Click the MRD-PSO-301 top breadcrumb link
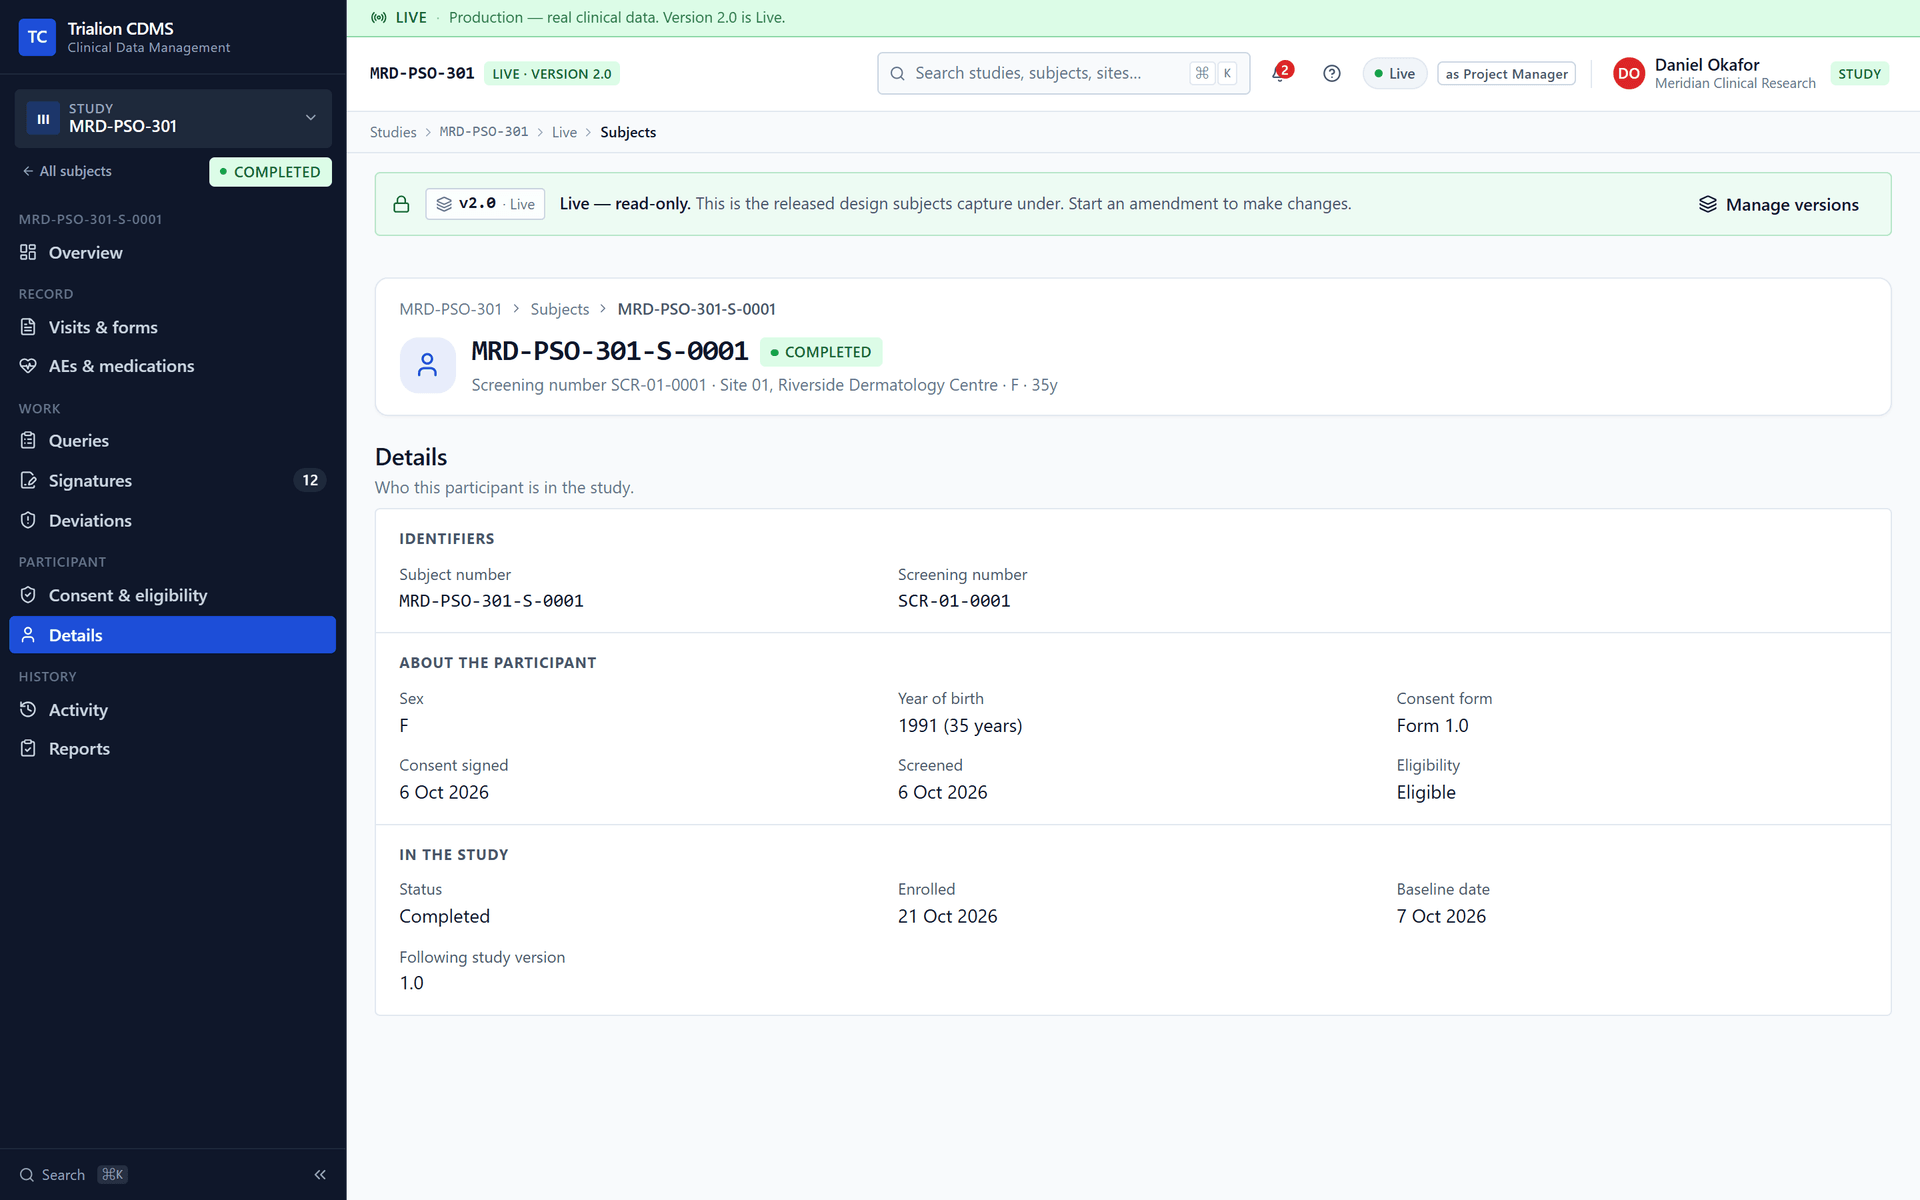Viewport: 1920px width, 1200px height. pyautogui.click(x=484, y=132)
